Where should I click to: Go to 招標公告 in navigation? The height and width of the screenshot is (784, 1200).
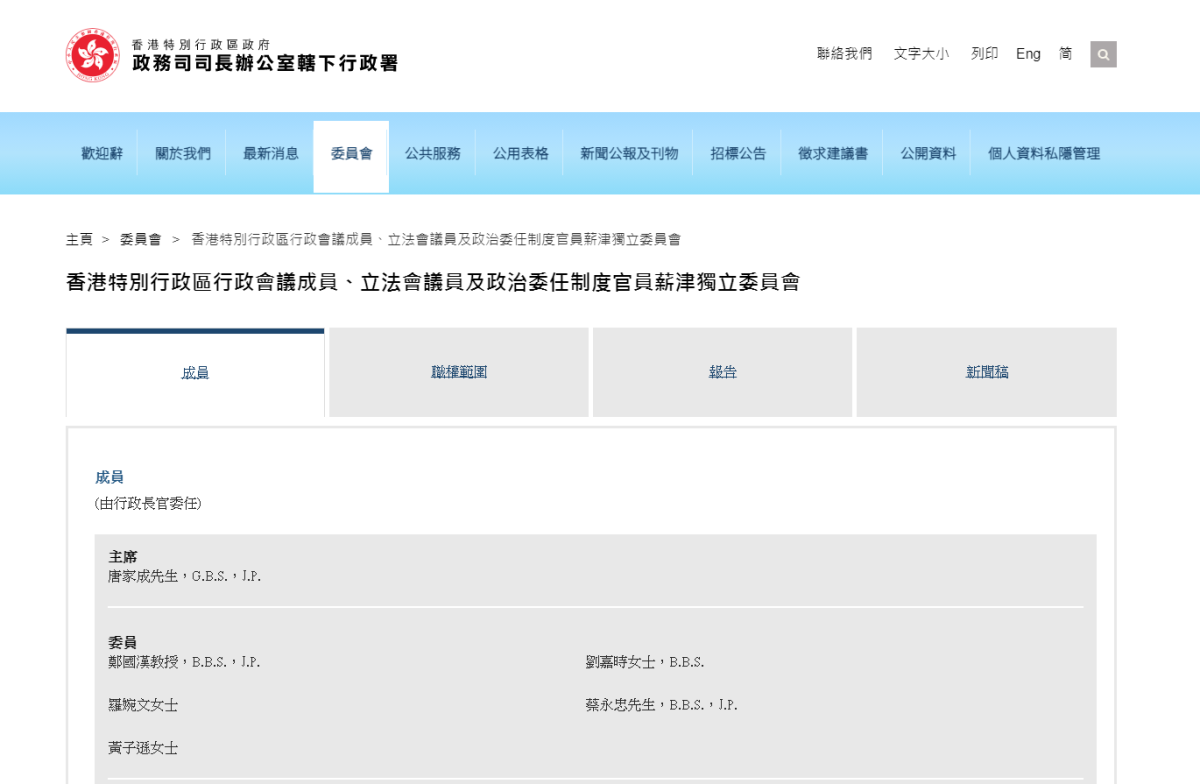738,154
